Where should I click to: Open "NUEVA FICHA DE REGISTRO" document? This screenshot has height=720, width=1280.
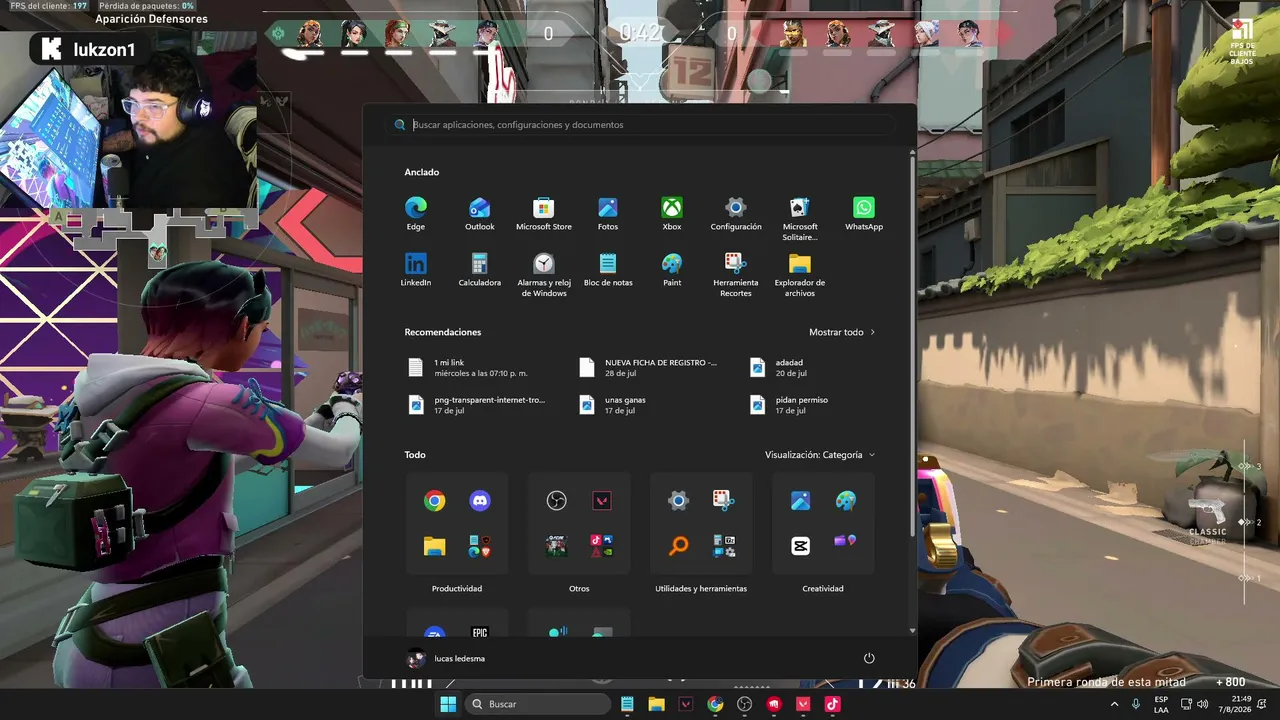(x=650, y=367)
